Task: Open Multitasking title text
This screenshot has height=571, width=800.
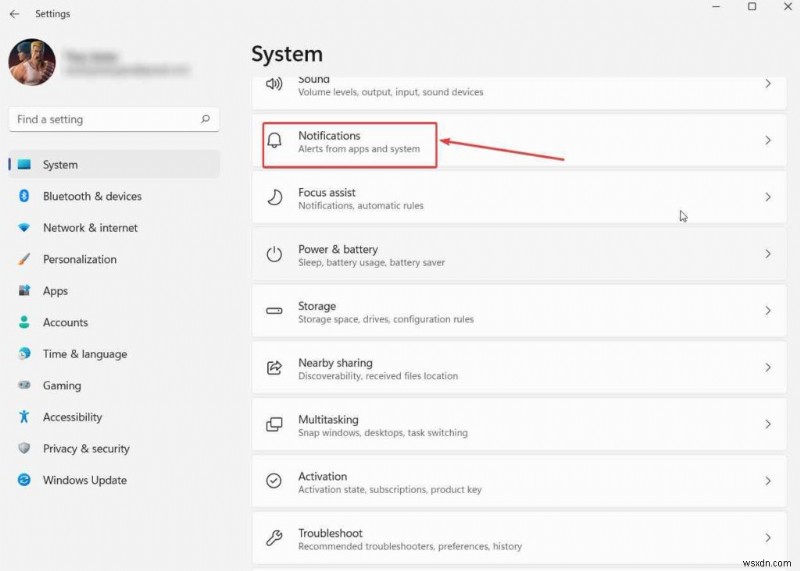Action: [328, 419]
